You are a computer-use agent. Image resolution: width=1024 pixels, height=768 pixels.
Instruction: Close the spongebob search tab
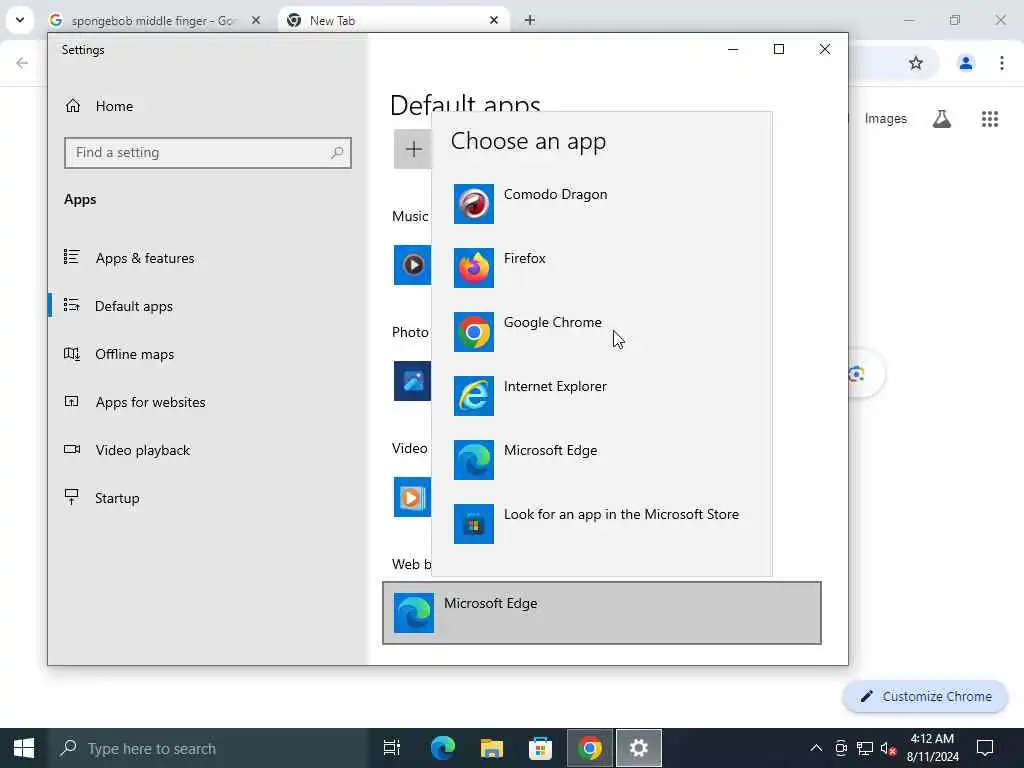[x=256, y=20]
